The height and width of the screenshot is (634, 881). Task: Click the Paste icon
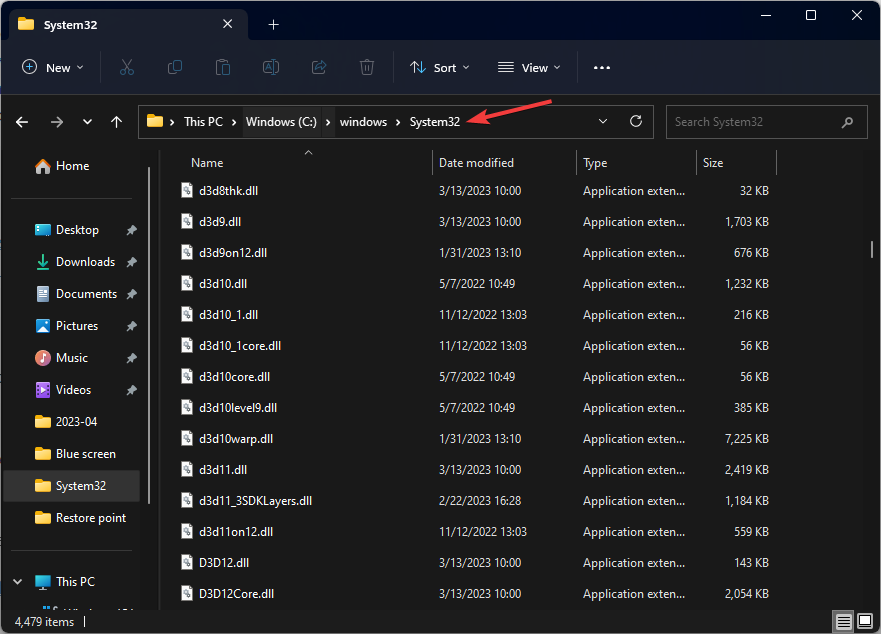[x=223, y=67]
